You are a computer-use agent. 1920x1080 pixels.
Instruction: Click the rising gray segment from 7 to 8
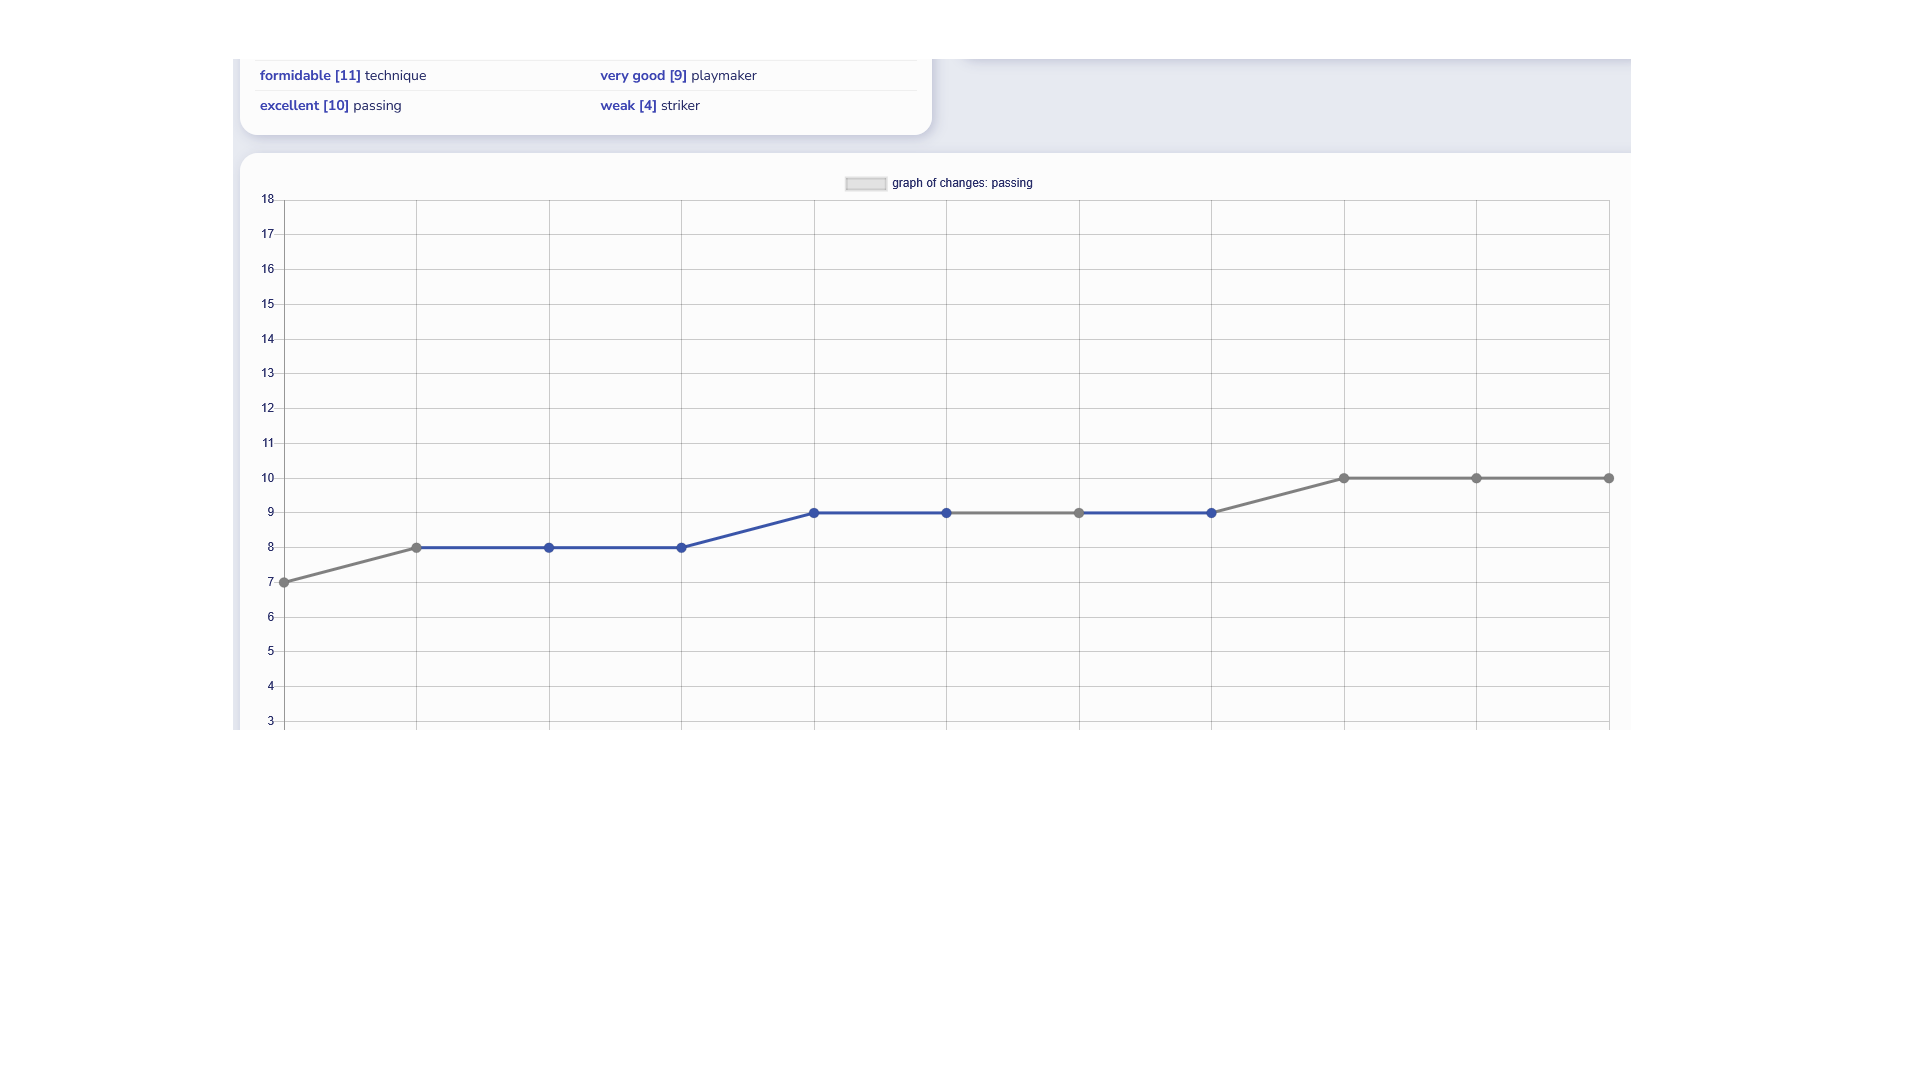pyautogui.click(x=350, y=565)
